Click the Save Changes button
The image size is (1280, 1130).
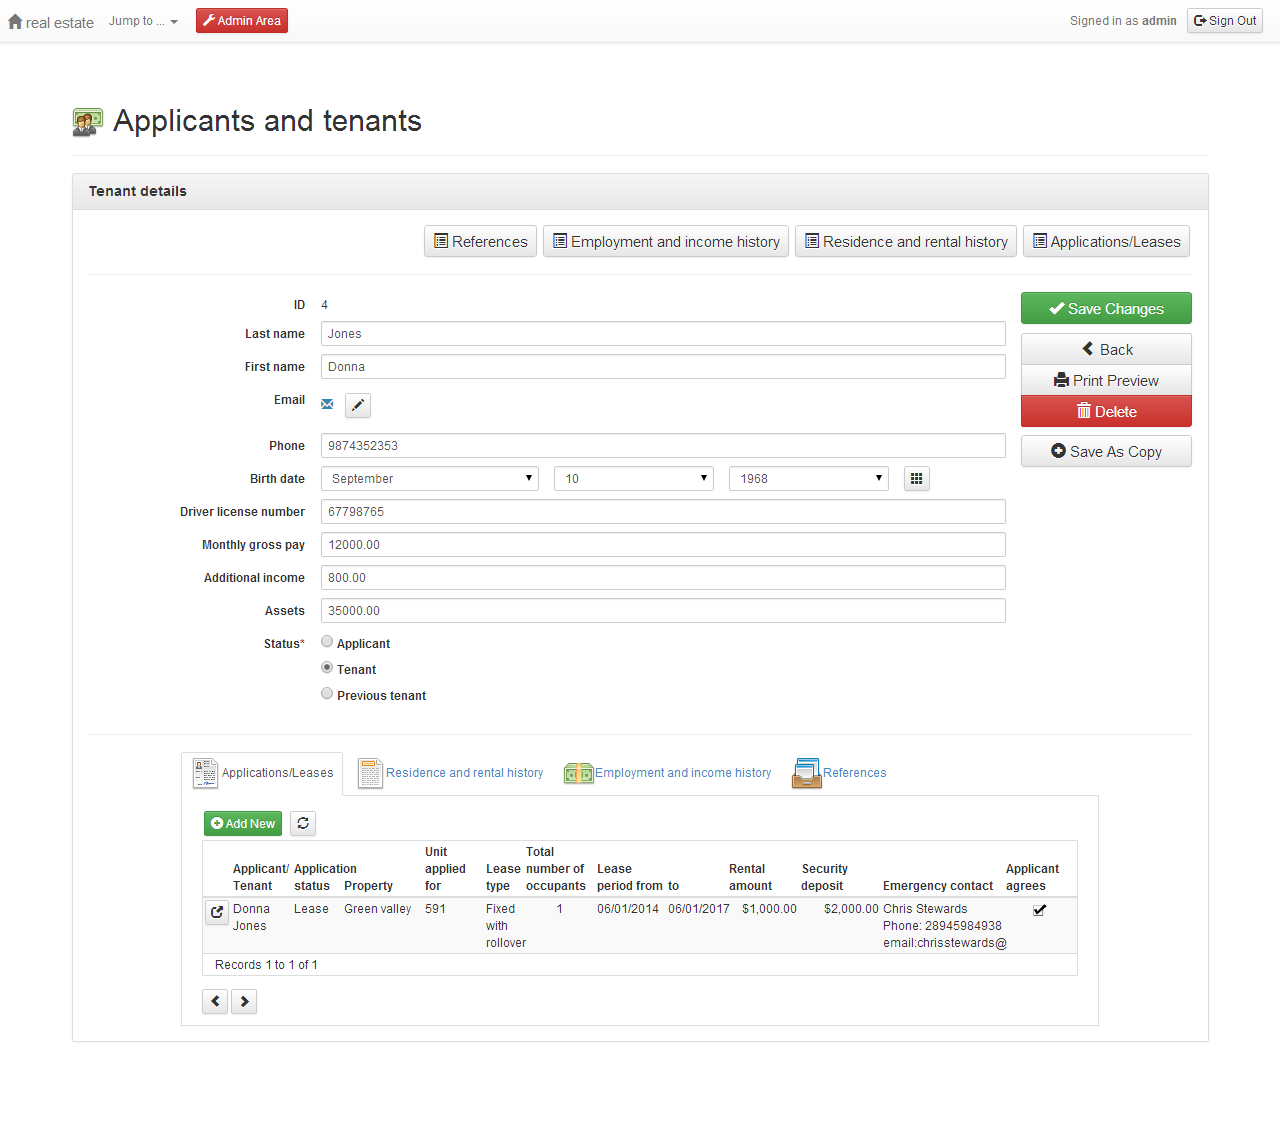1106,308
